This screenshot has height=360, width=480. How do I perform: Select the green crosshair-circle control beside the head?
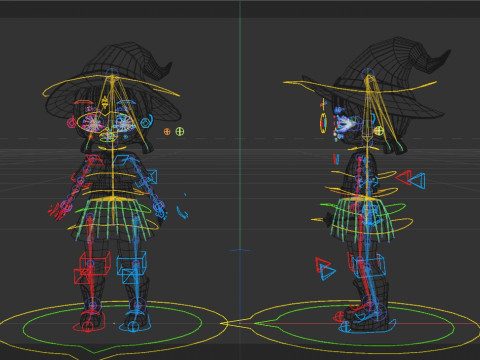click(x=179, y=131)
